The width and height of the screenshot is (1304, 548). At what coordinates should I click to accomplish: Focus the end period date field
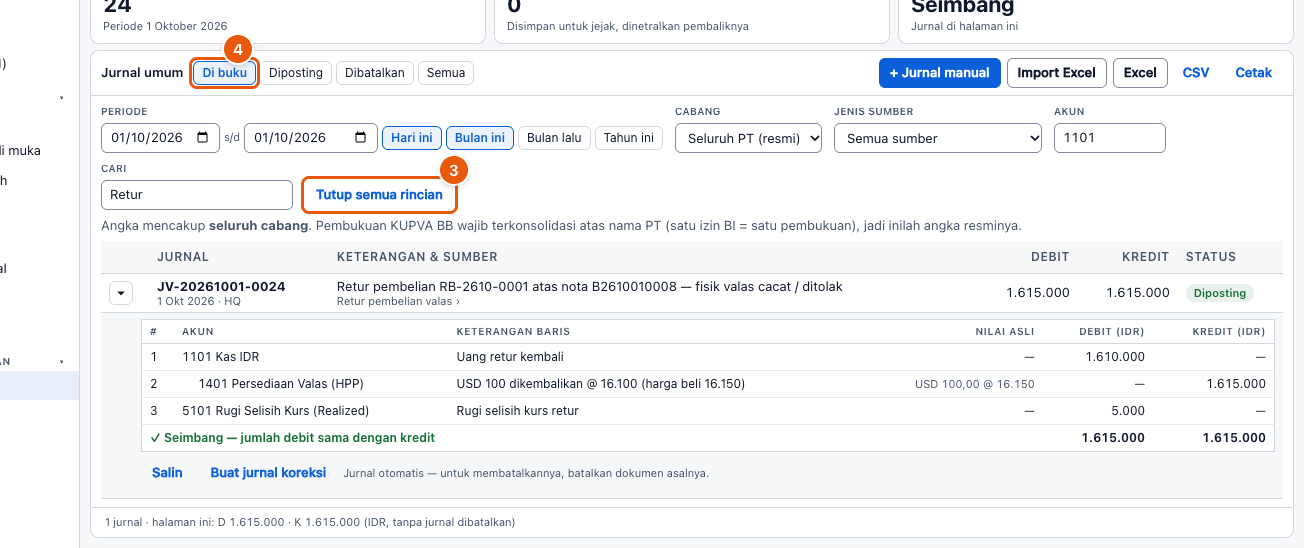pyautogui.click(x=311, y=138)
